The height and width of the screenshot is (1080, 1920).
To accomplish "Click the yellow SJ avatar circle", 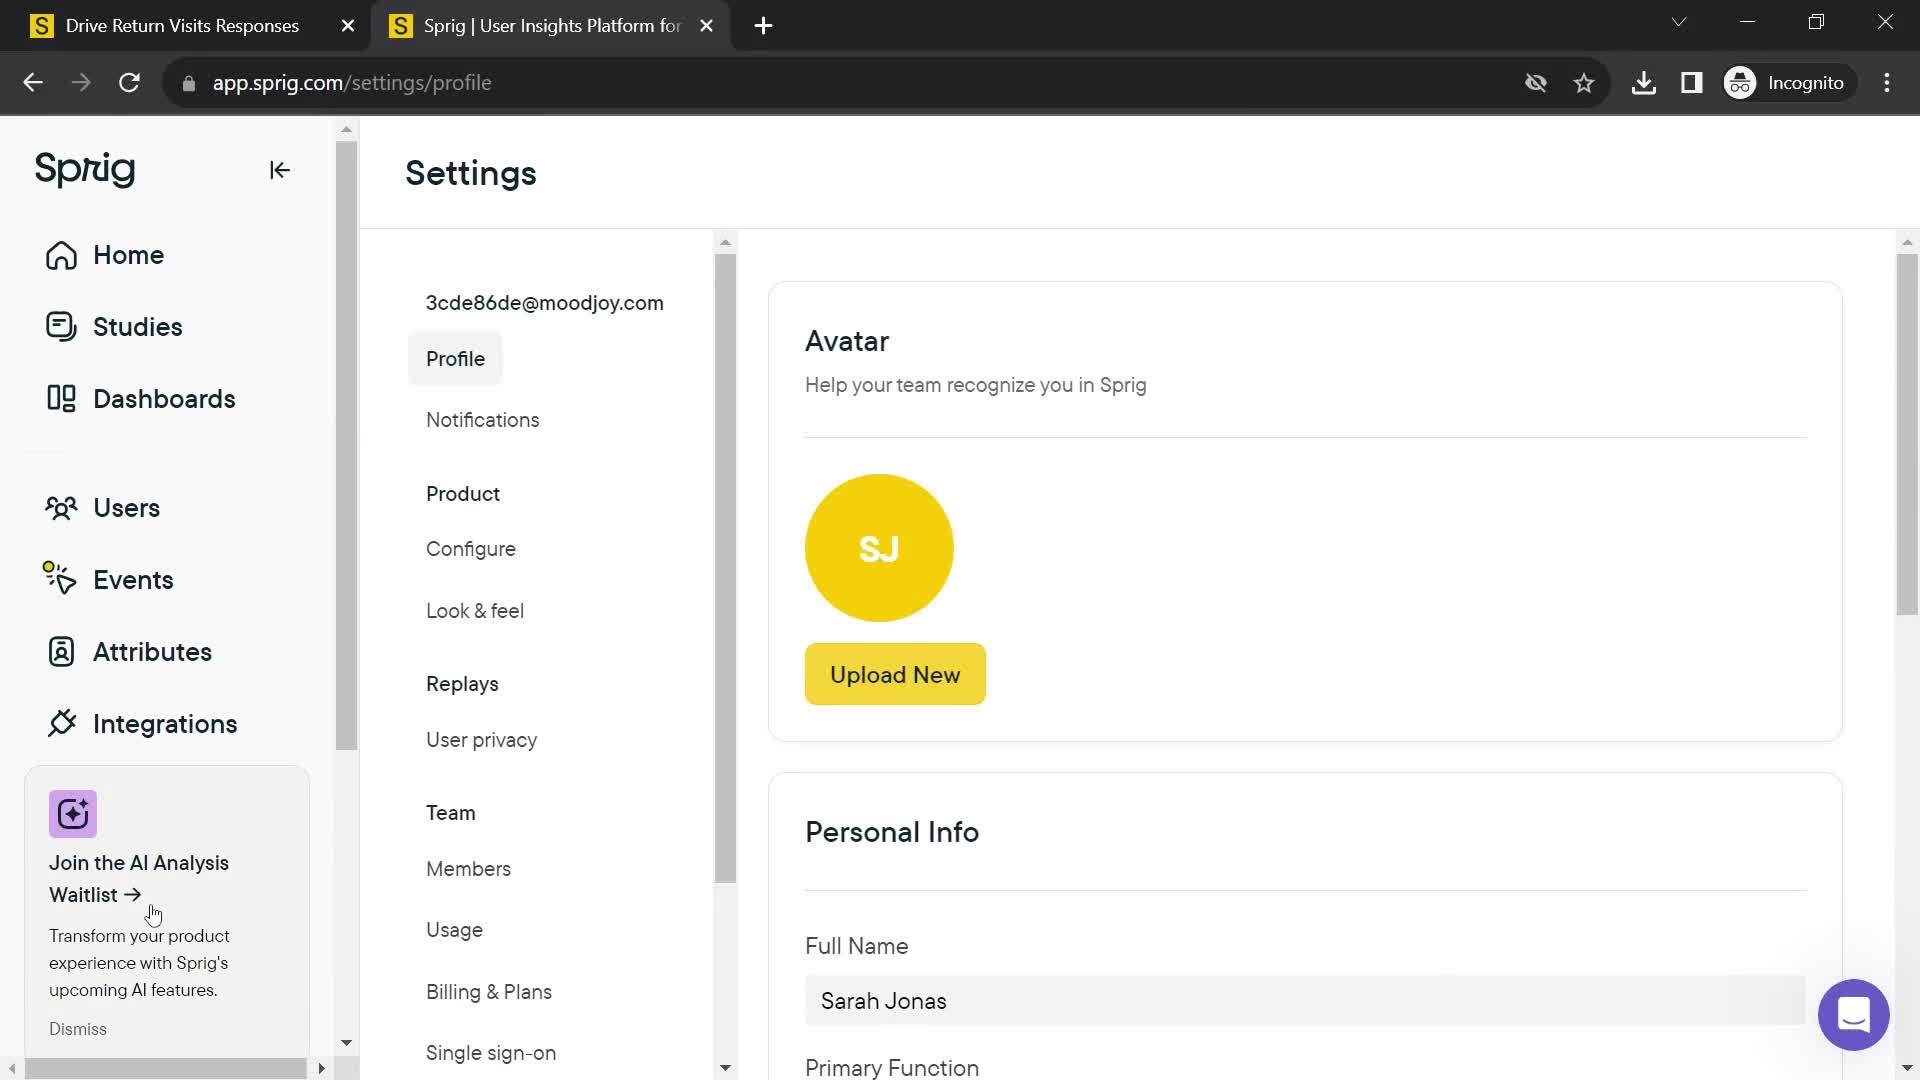I will pos(879,548).
